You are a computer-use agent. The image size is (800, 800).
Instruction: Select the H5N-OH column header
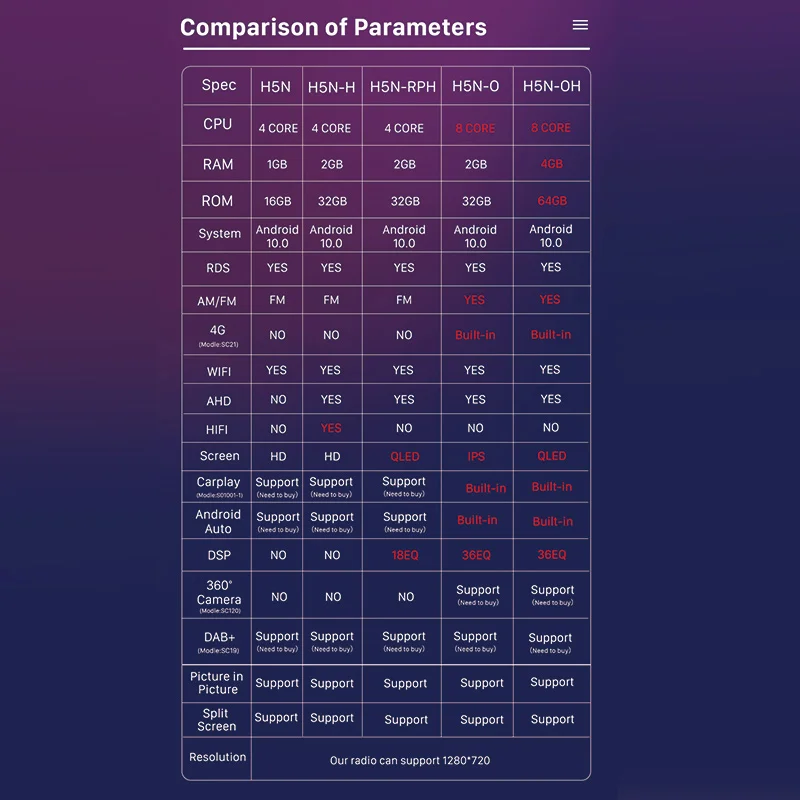click(551, 87)
